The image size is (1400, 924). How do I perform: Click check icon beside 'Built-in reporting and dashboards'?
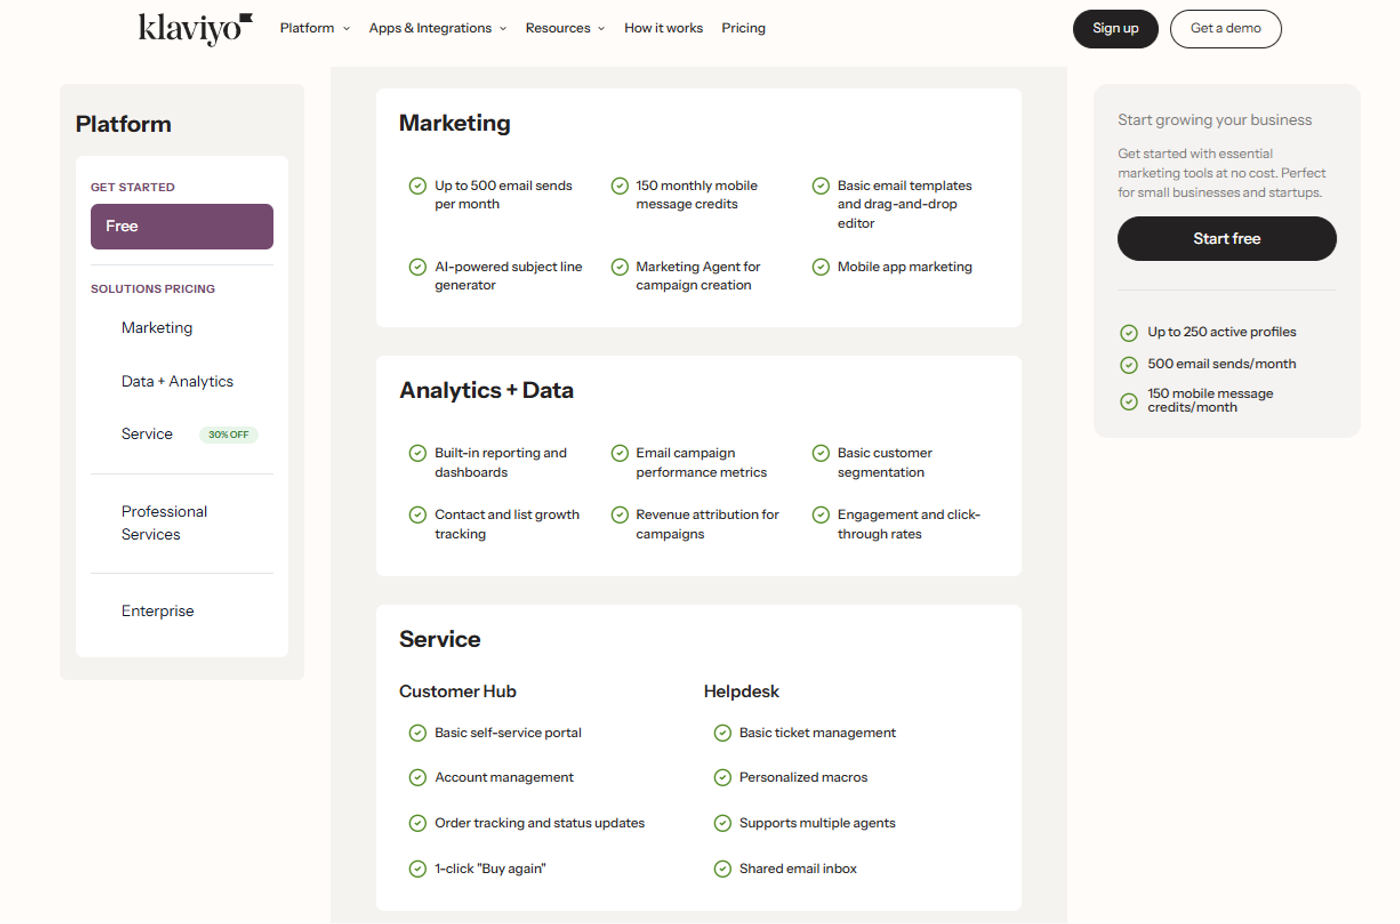point(418,453)
